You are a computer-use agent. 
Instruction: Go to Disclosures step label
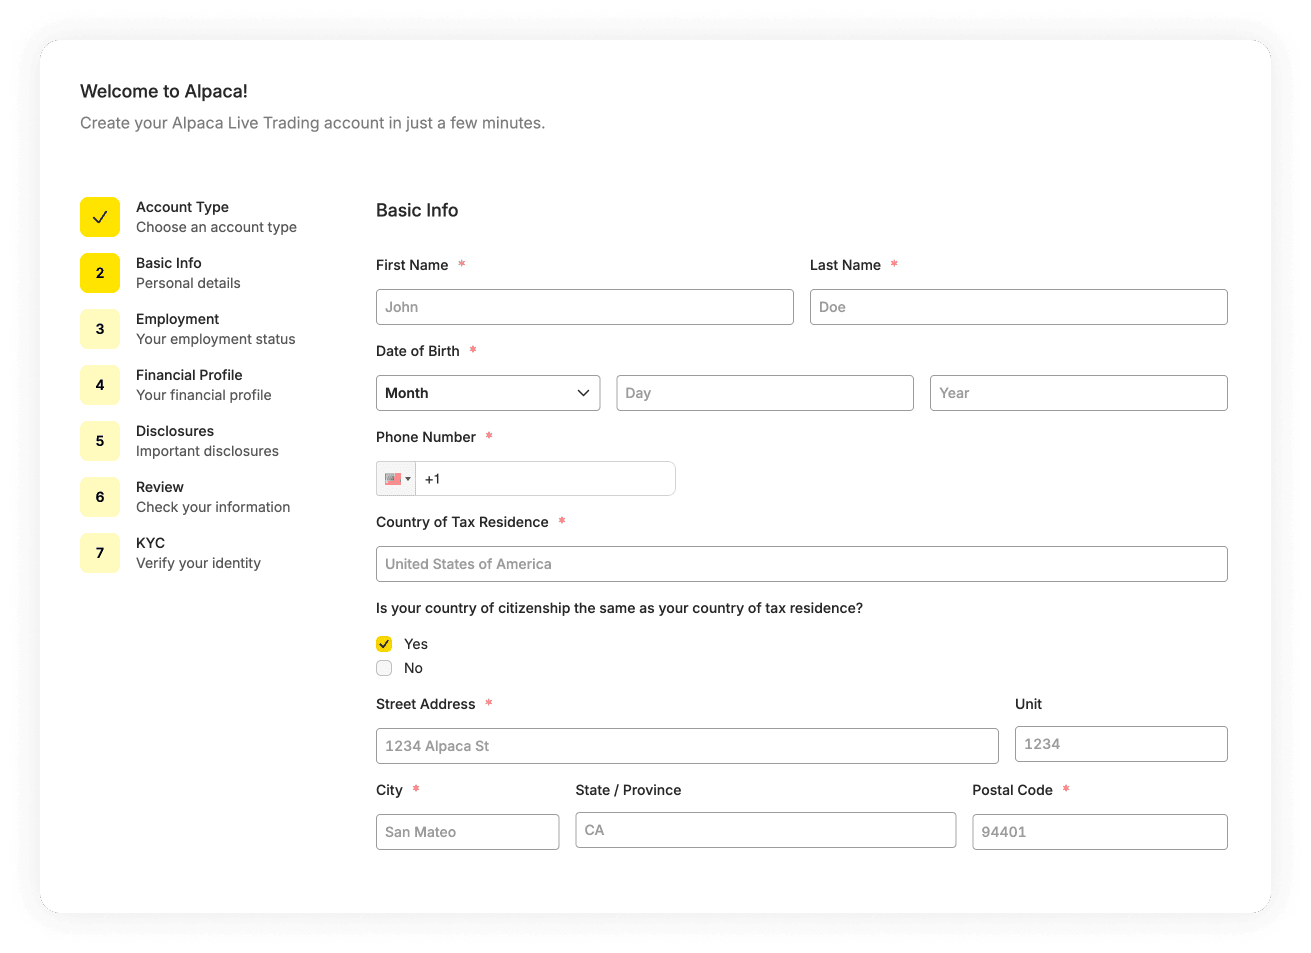[175, 431]
